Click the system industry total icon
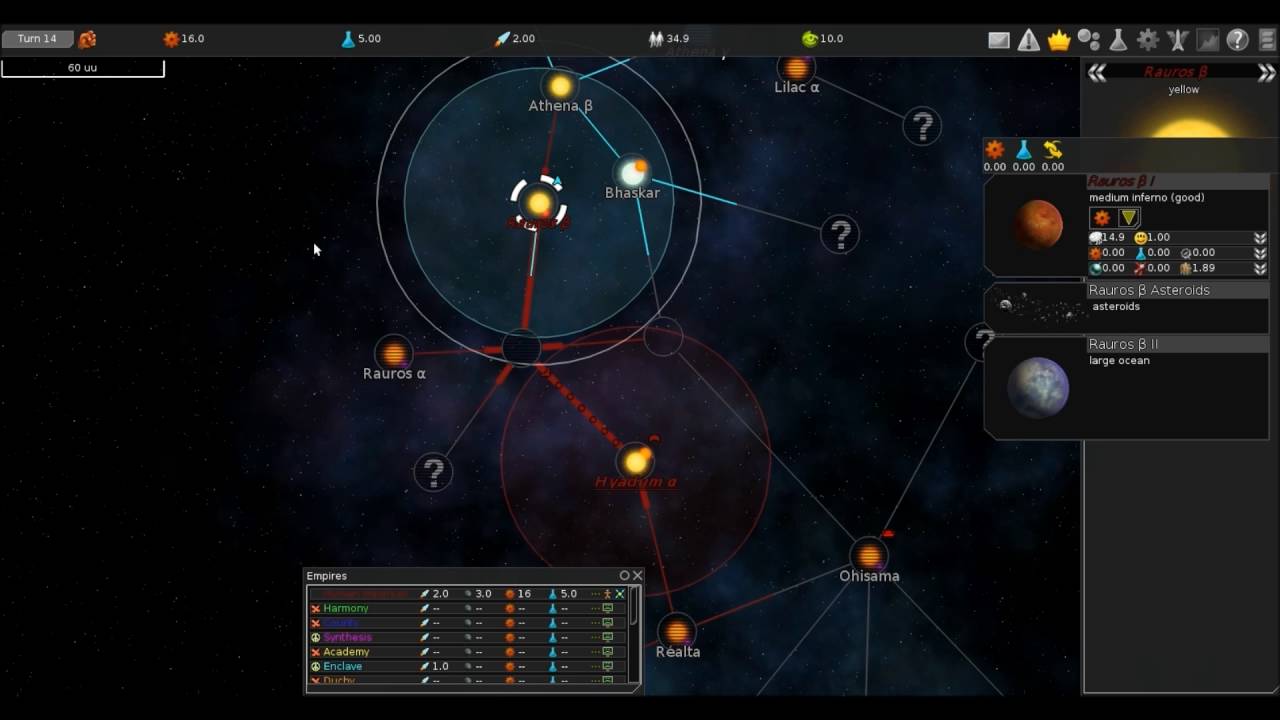 (x=995, y=150)
